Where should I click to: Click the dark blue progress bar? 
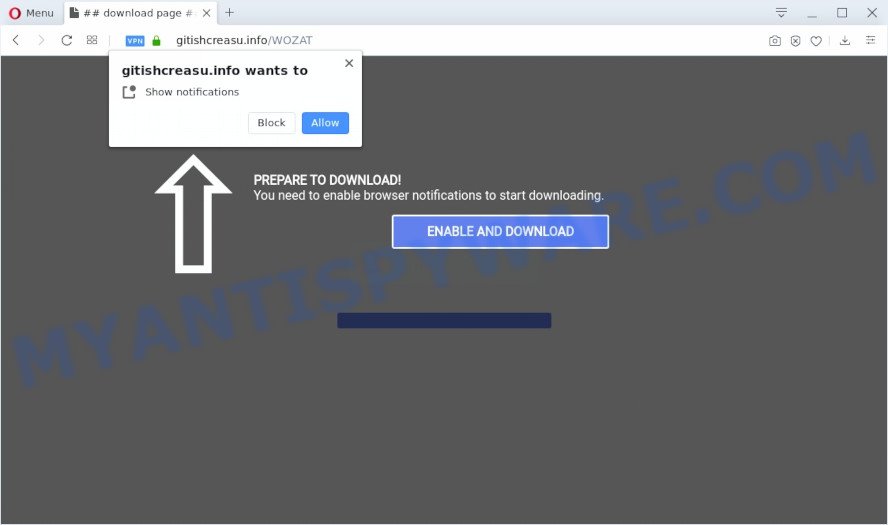444,321
